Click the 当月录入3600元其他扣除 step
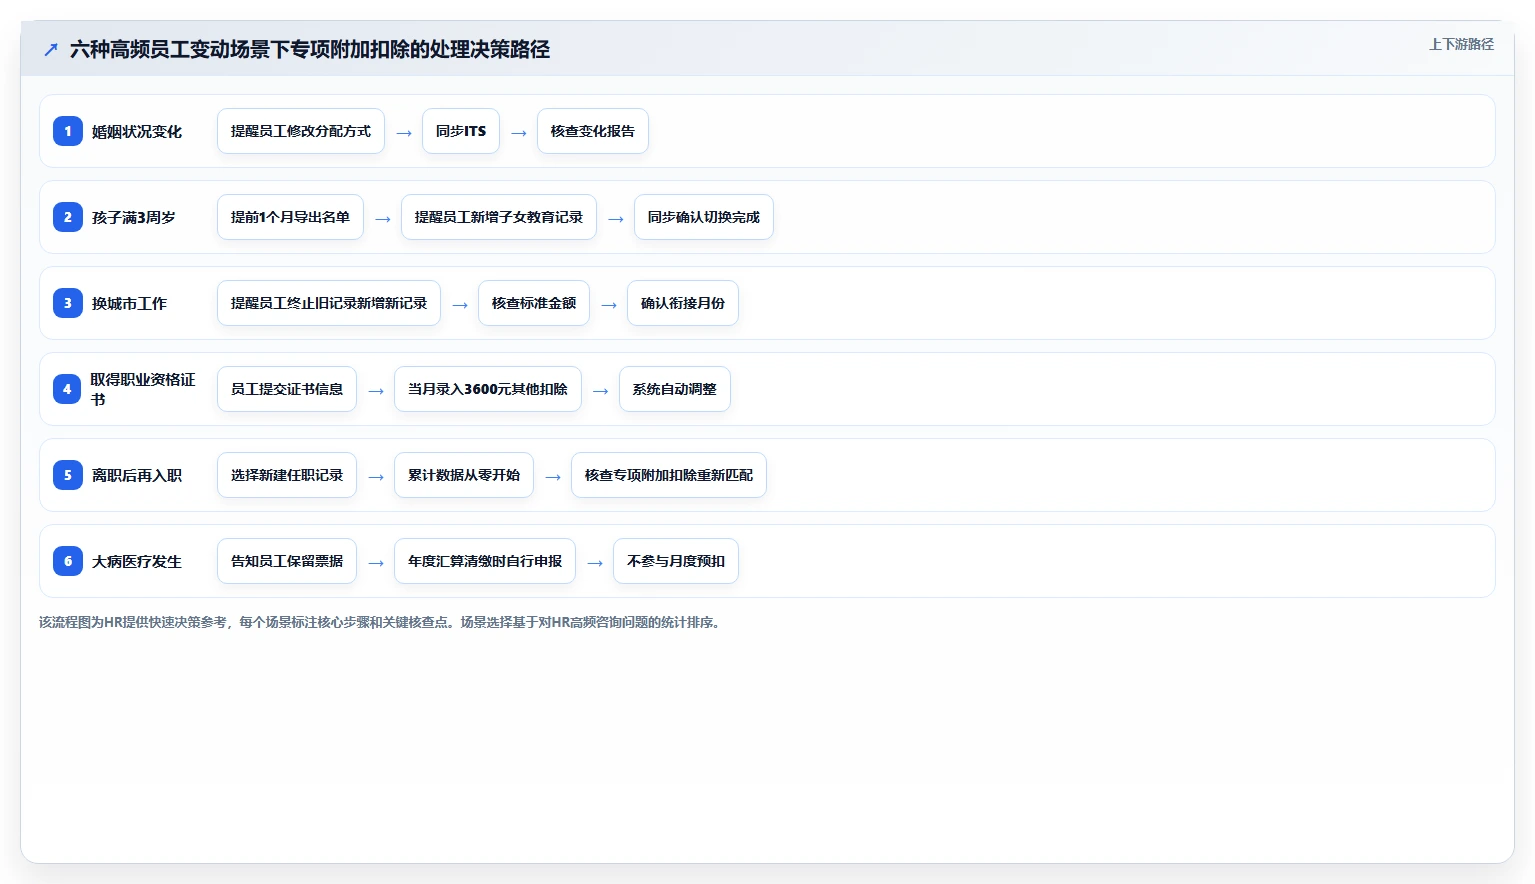This screenshot has height=884, width=1535. (x=488, y=389)
